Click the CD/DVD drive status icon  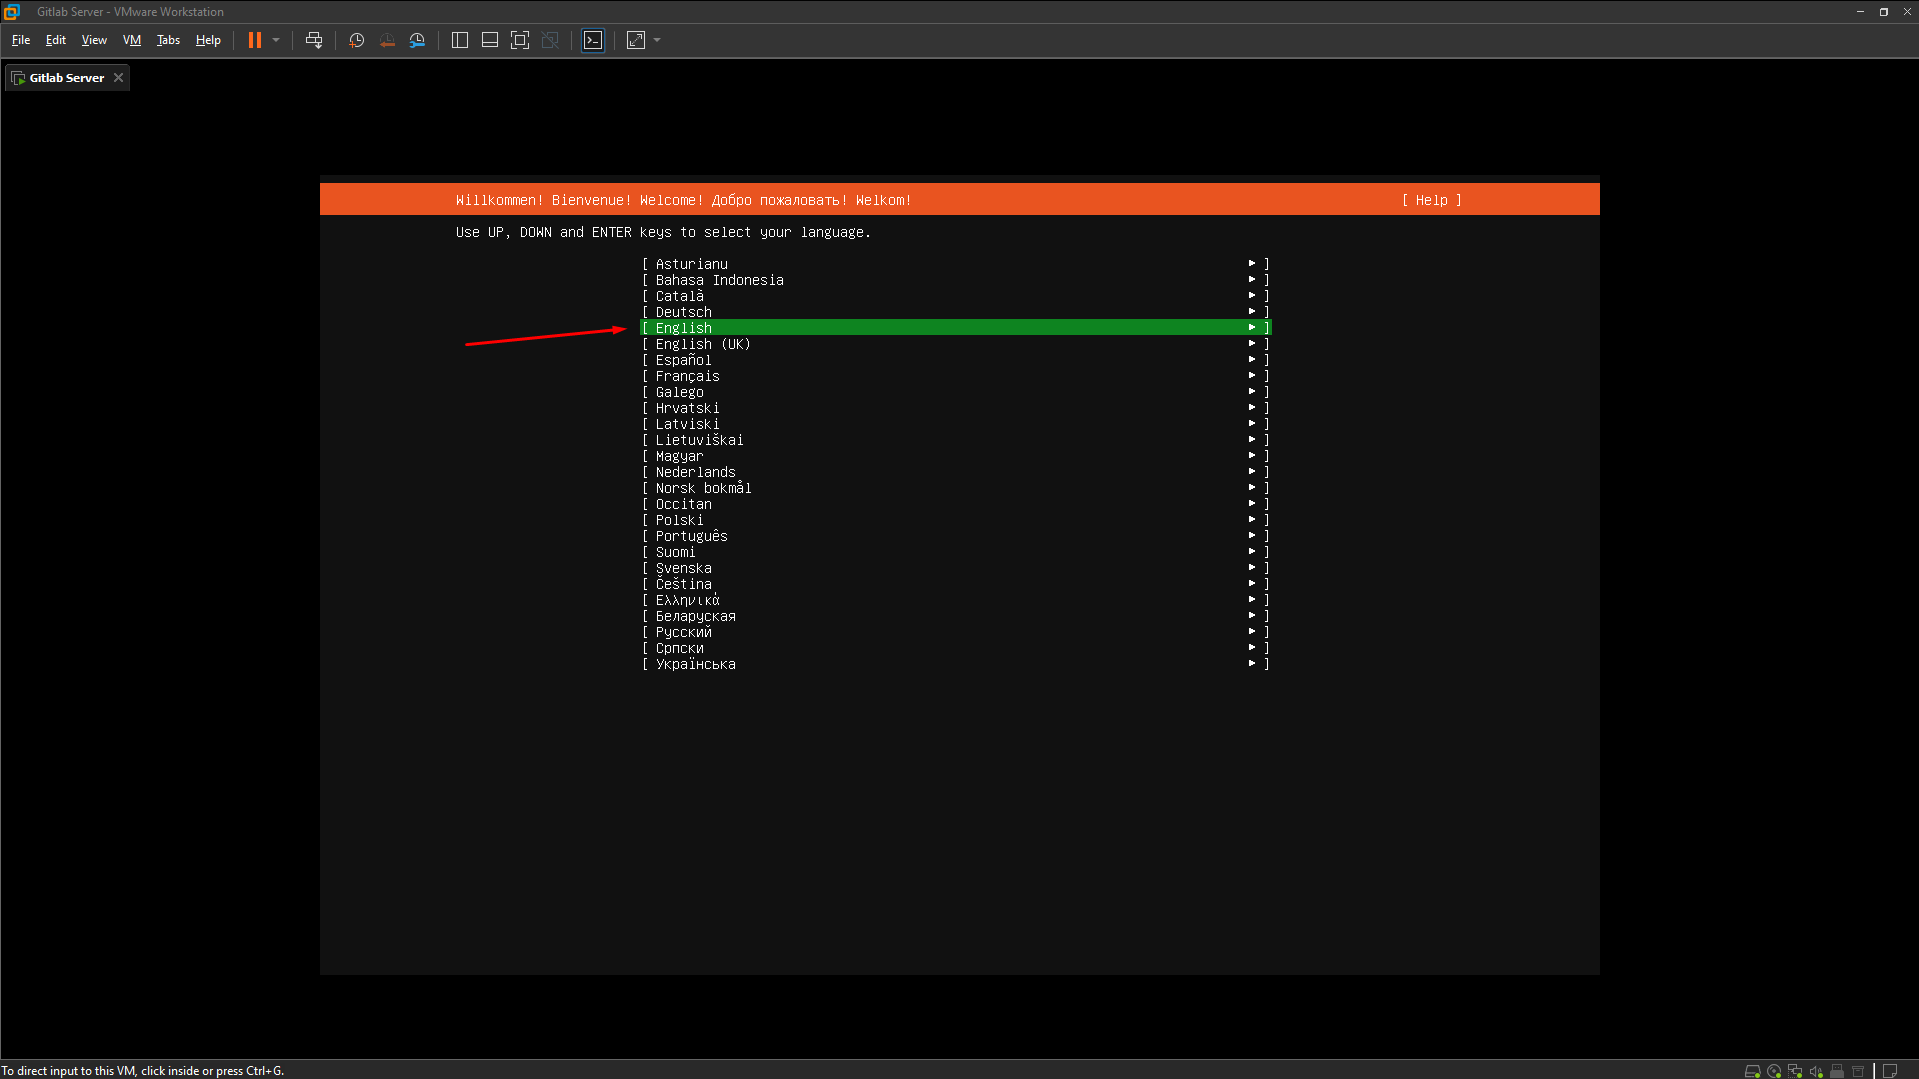[x=1774, y=1071]
